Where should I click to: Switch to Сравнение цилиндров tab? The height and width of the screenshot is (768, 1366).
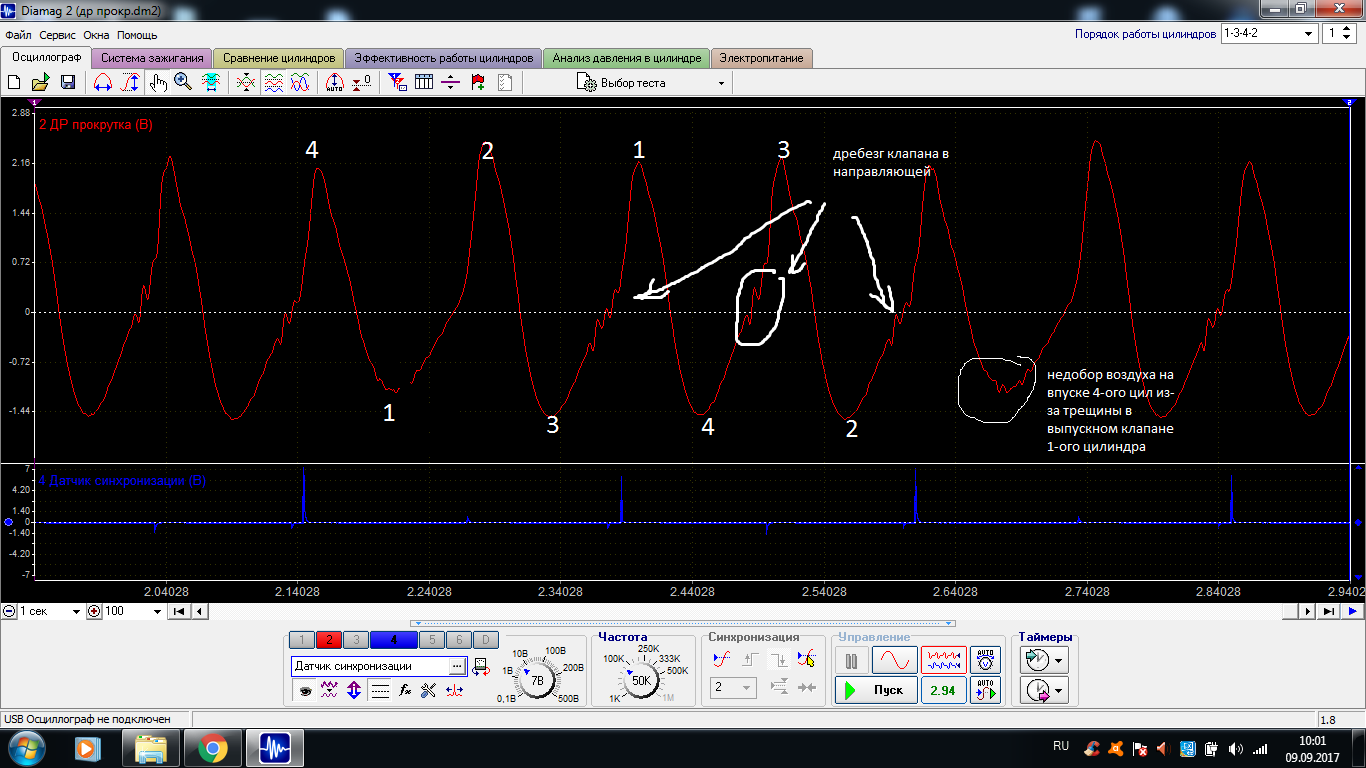[279, 58]
